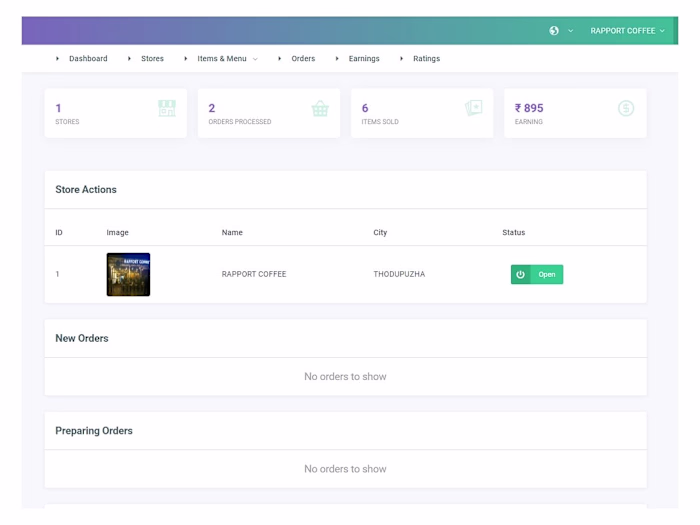Screen dimensions: 700x525
Task: Click the arrow bullet before Dashboard
Action: point(57,58)
